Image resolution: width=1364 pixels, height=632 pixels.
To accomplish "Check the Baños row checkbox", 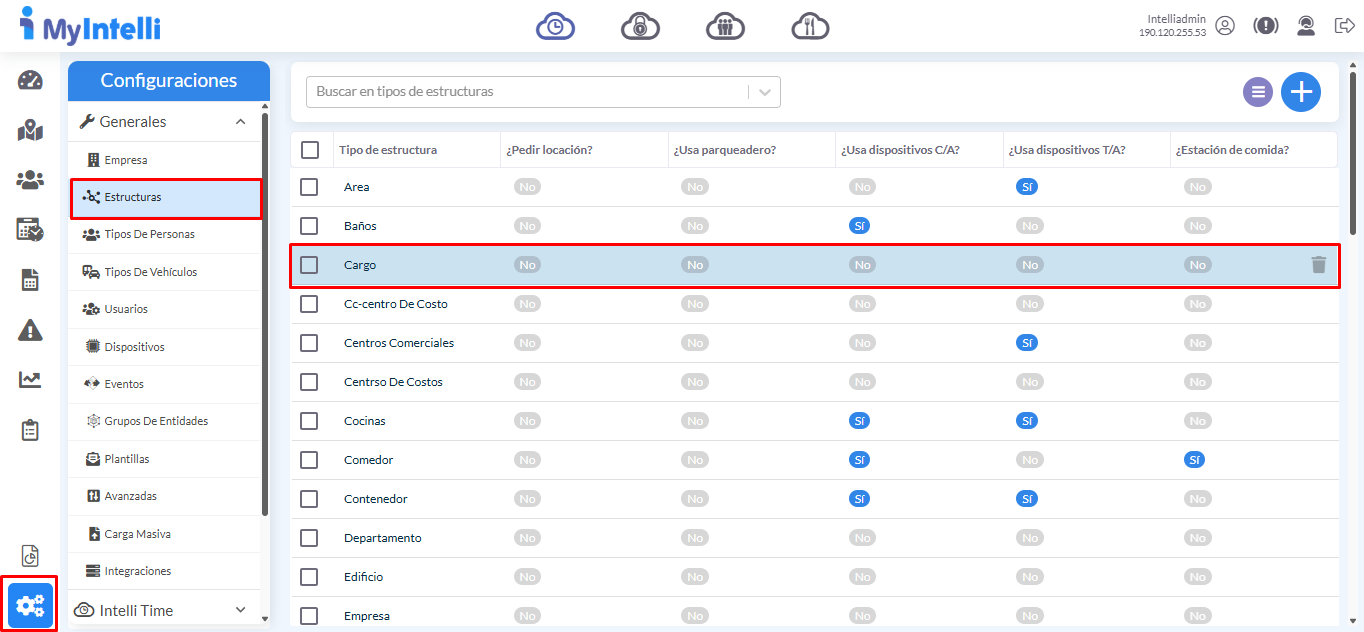I will pyautogui.click(x=309, y=226).
